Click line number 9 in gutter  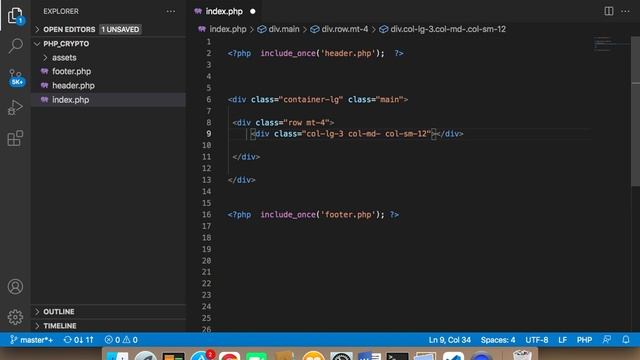209,133
